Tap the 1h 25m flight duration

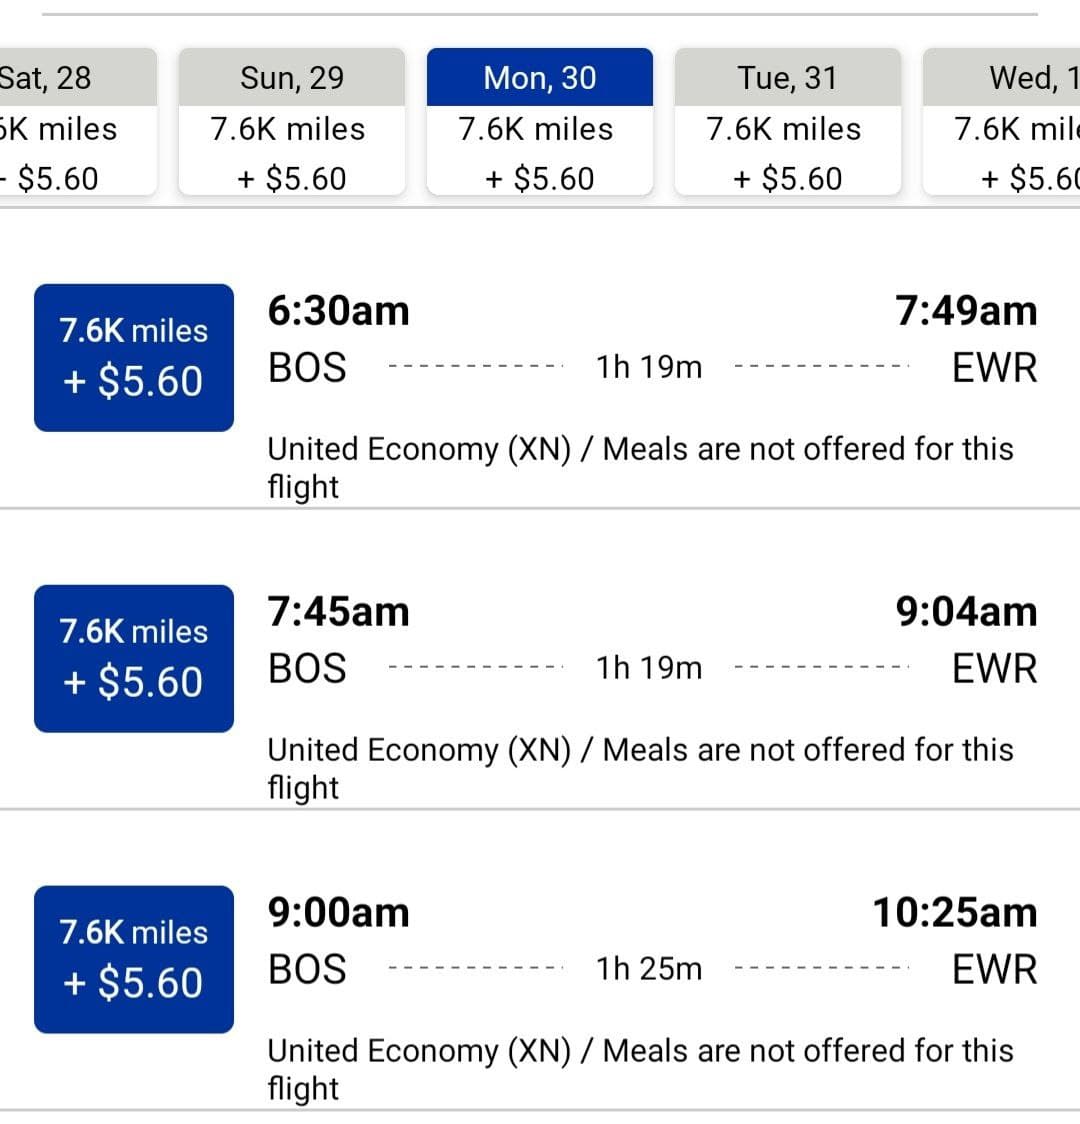click(649, 969)
